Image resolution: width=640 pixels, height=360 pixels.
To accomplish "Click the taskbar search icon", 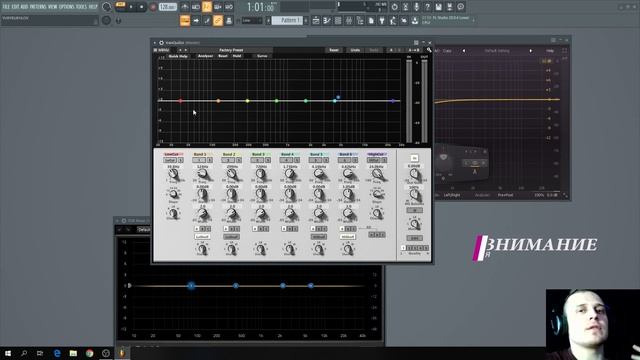I will (x=24, y=353).
